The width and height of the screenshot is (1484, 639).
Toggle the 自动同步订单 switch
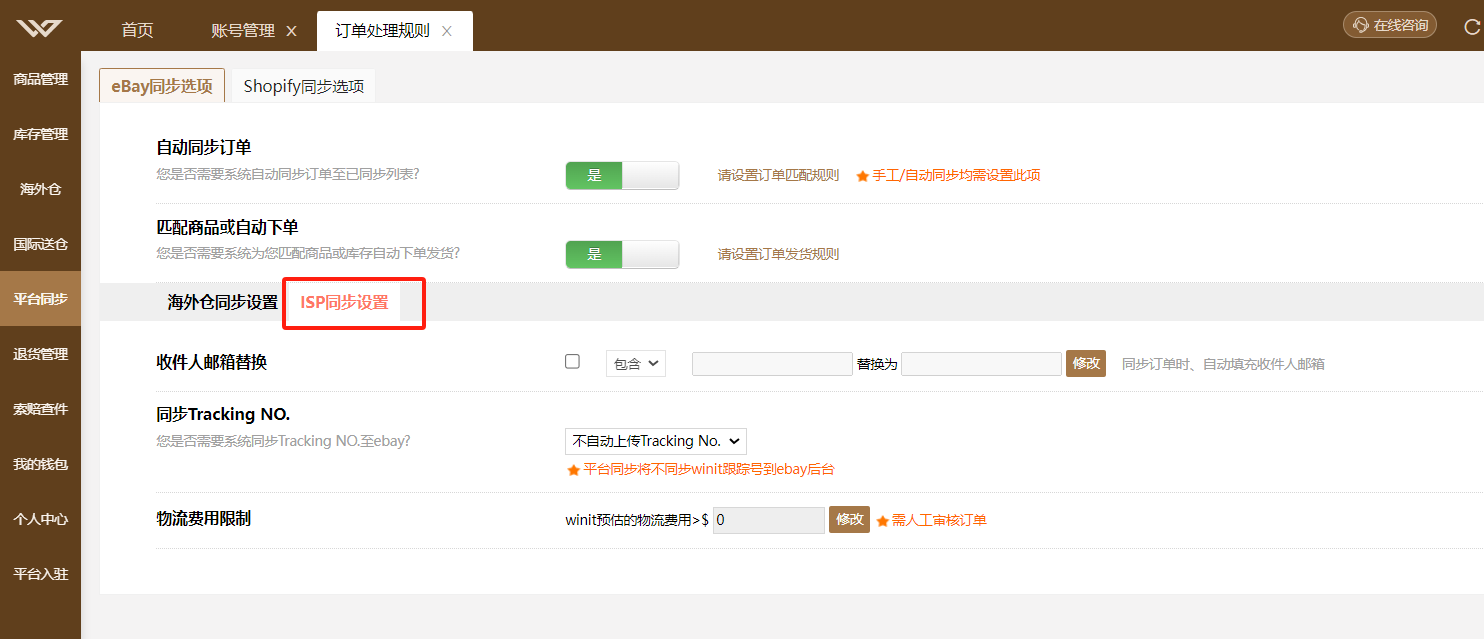[622, 175]
